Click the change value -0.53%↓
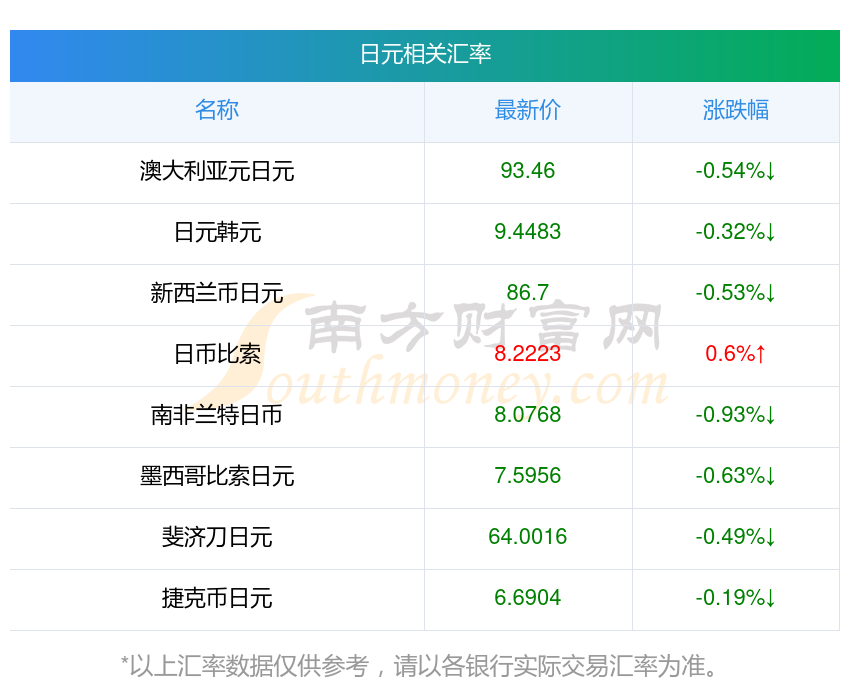 pyautogui.click(x=736, y=293)
